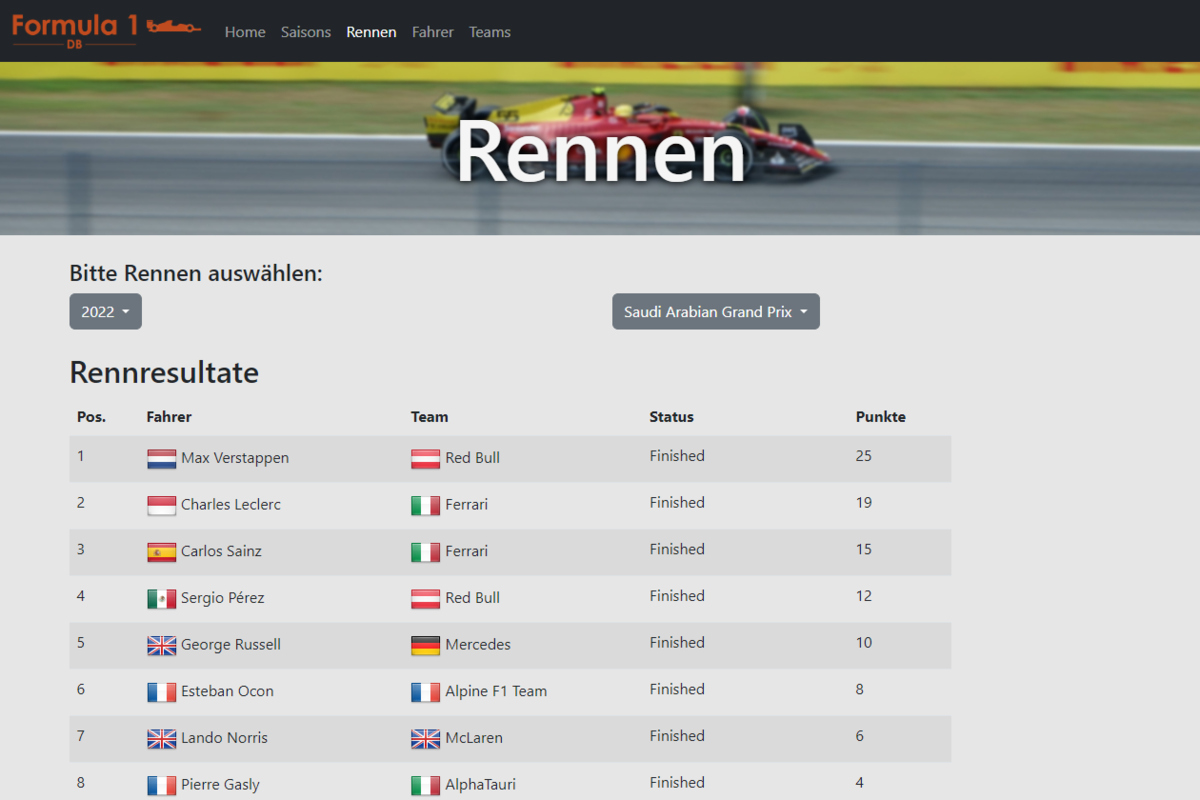The width and height of the screenshot is (1200, 800).
Task: Go to the Home navigation item
Action: (x=245, y=32)
